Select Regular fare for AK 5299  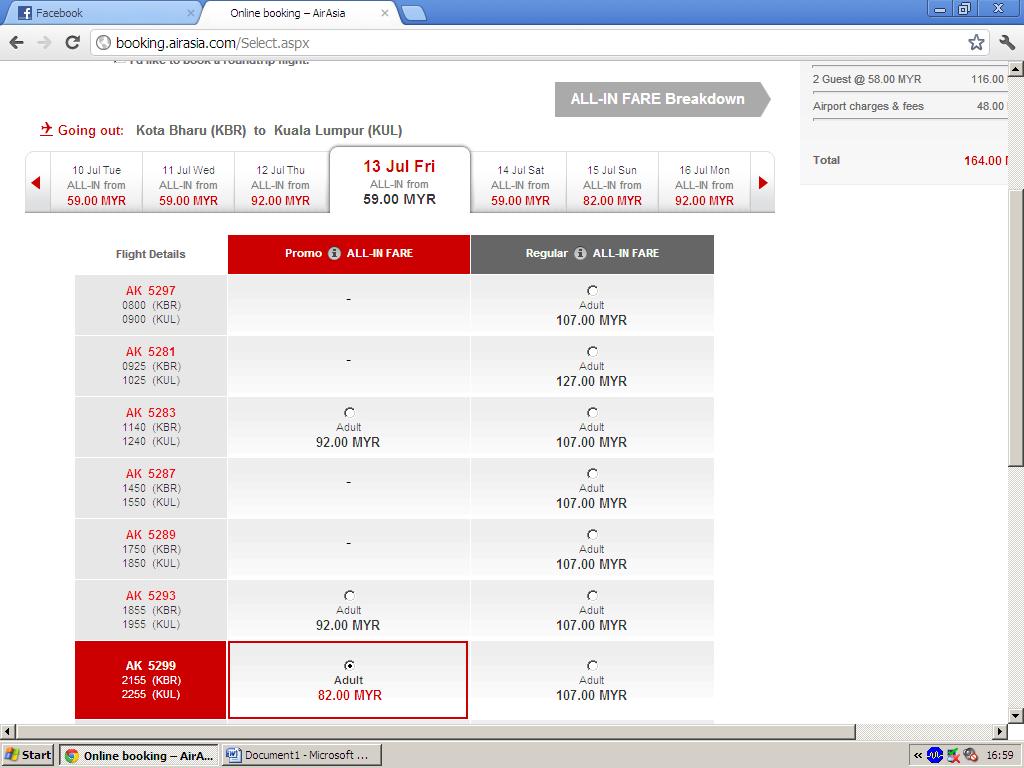pos(592,665)
